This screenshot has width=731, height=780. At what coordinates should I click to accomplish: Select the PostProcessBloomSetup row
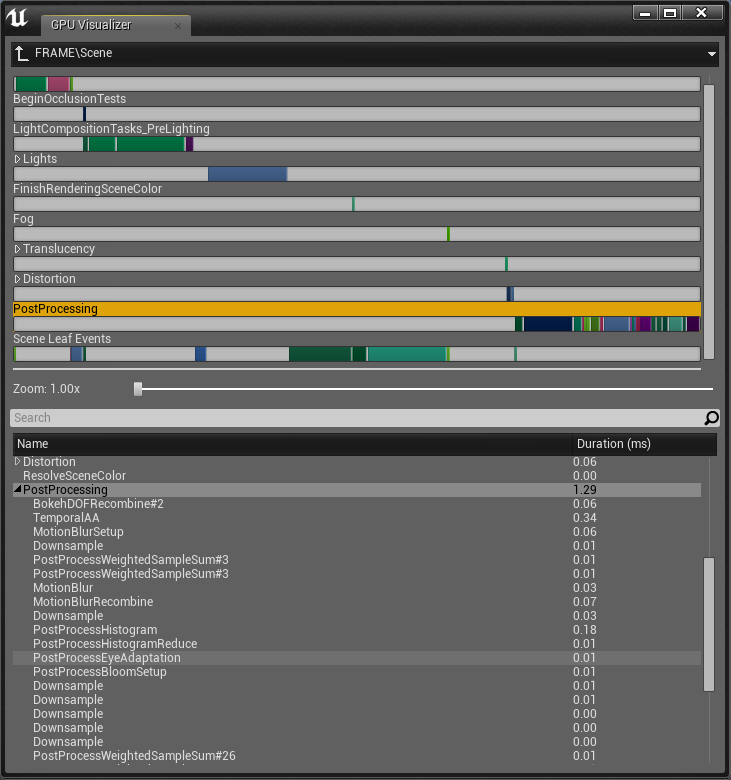pos(357,672)
